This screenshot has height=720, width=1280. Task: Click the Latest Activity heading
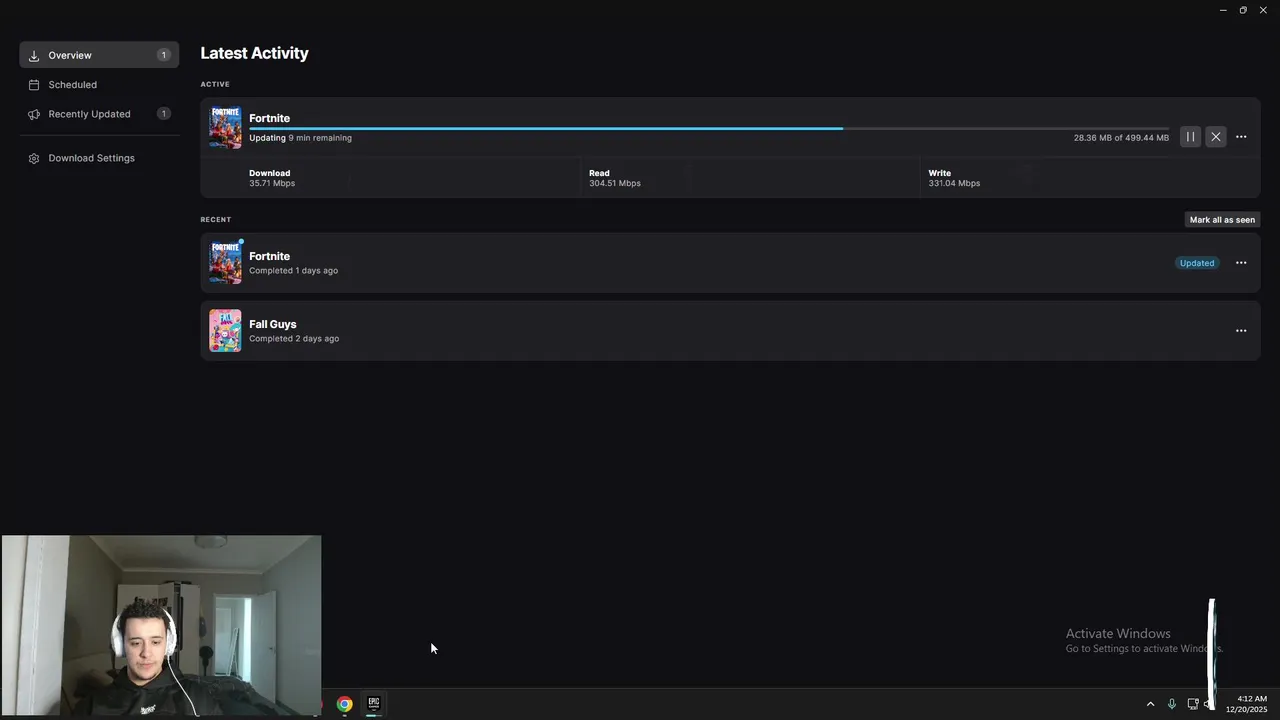click(254, 53)
